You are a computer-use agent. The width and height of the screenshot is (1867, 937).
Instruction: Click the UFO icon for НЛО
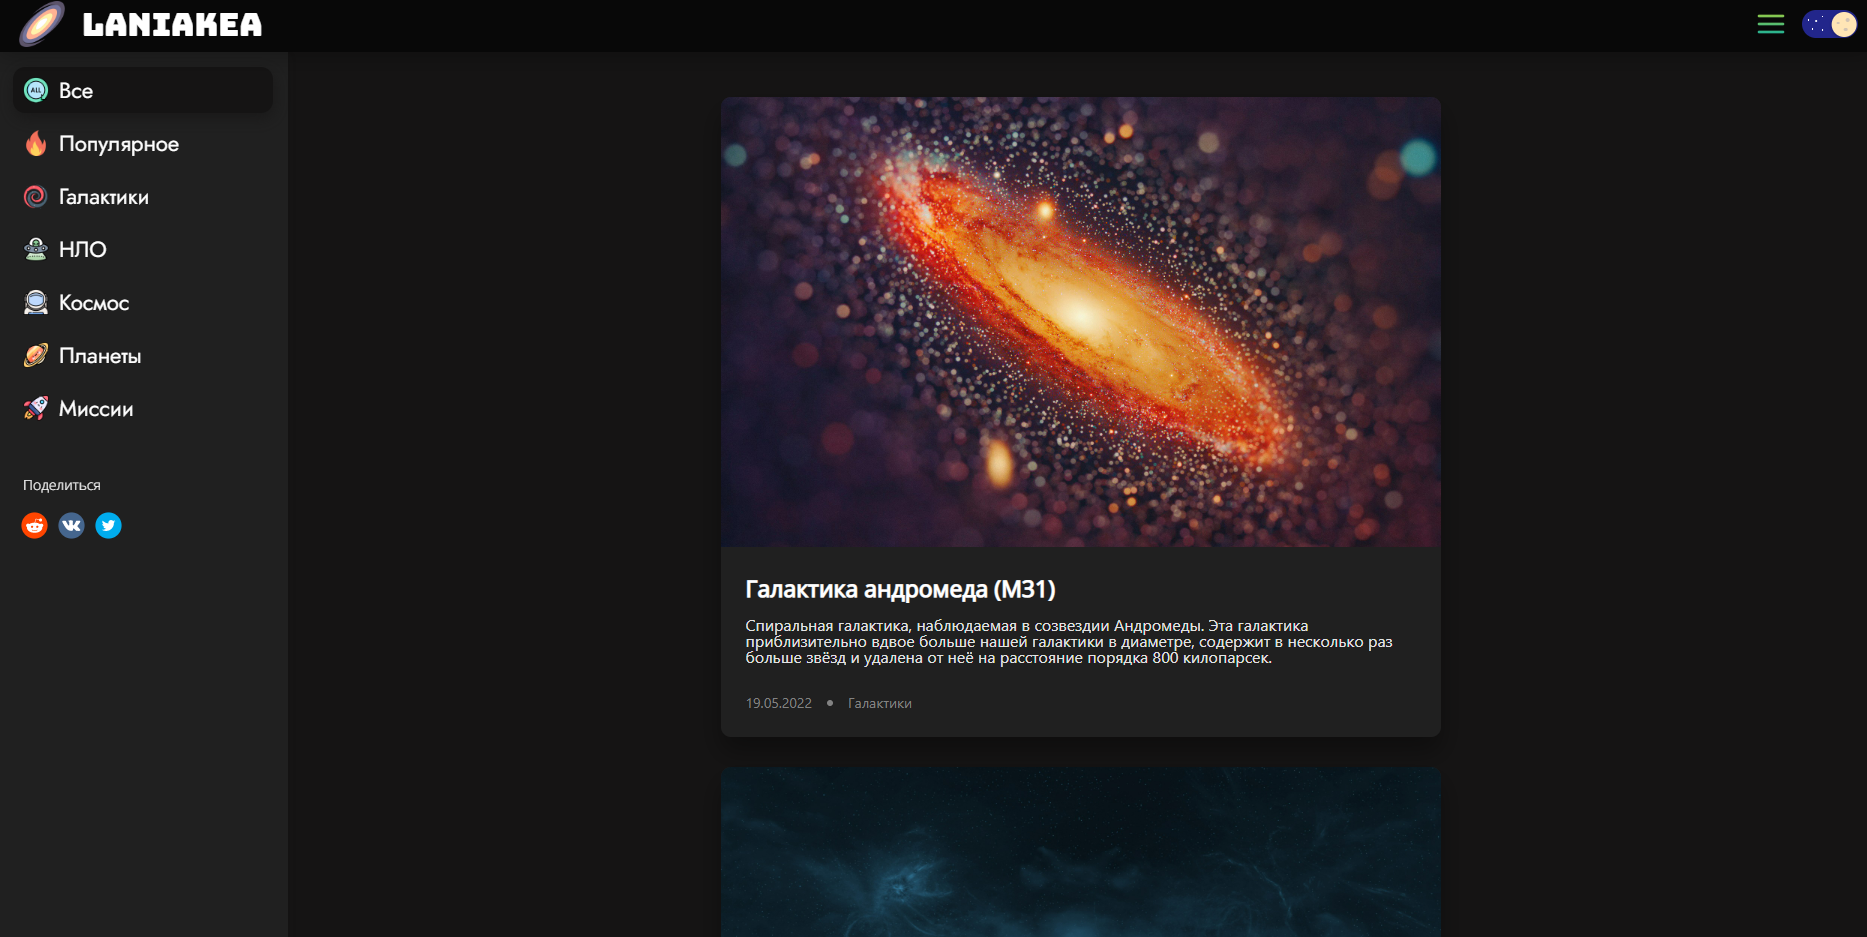pos(36,249)
